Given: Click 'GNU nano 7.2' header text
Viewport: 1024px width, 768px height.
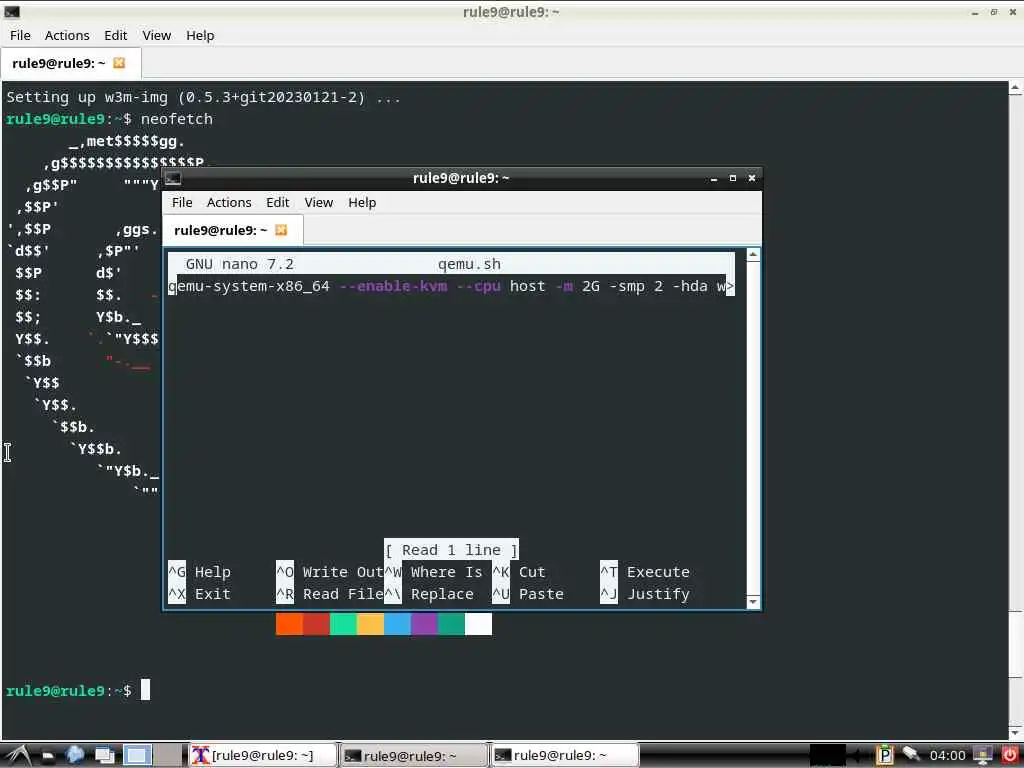Looking at the screenshot, I should point(240,264).
